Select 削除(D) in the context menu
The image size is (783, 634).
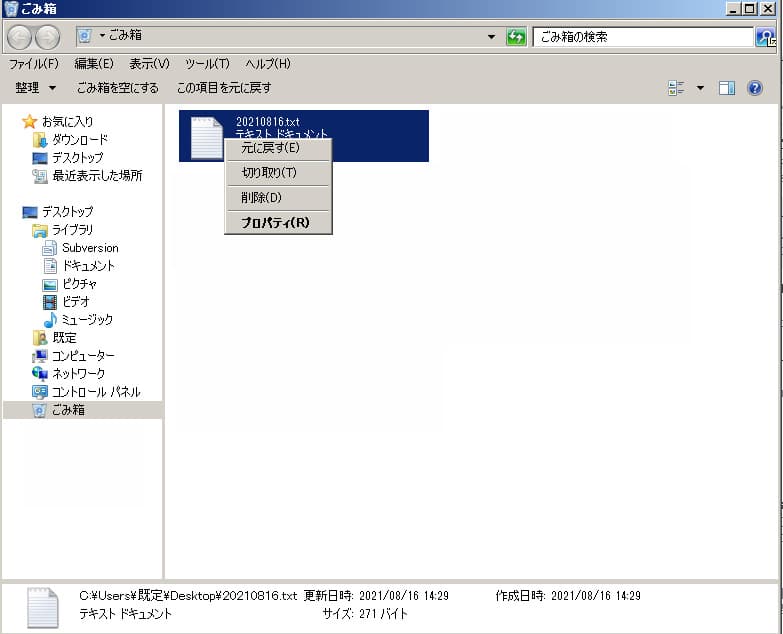pyautogui.click(x=262, y=198)
